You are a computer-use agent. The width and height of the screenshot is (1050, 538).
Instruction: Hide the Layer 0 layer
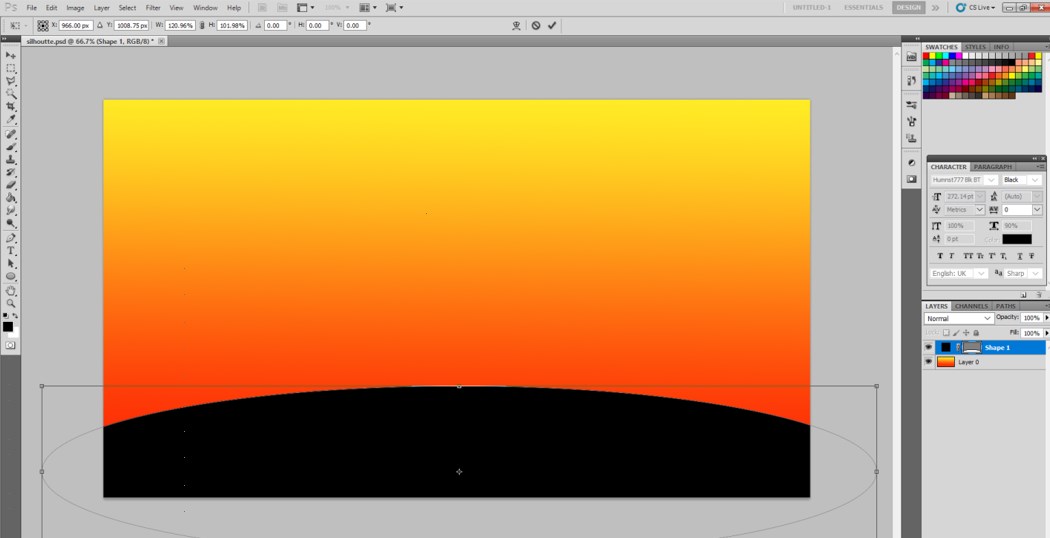tap(929, 362)
